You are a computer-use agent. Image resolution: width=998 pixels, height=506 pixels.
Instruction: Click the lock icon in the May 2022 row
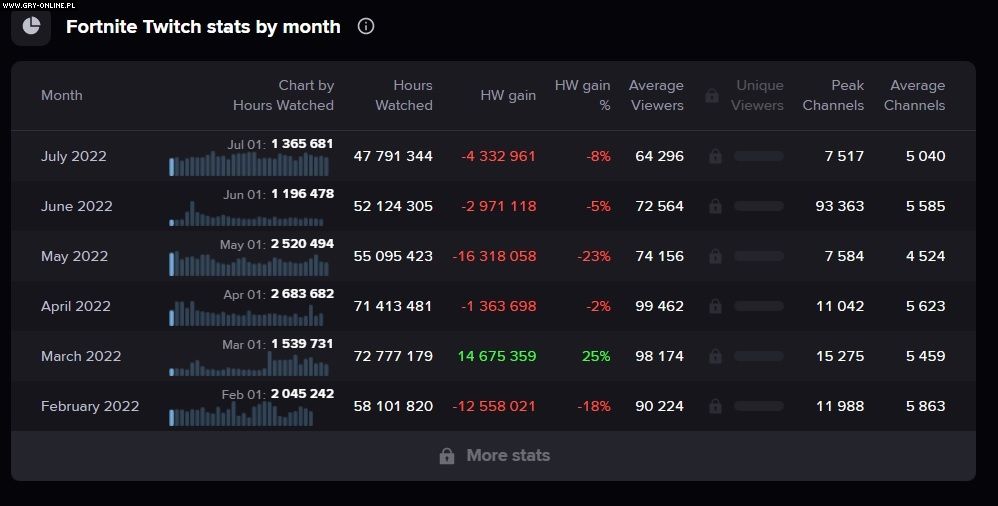[x=715, y=256]
